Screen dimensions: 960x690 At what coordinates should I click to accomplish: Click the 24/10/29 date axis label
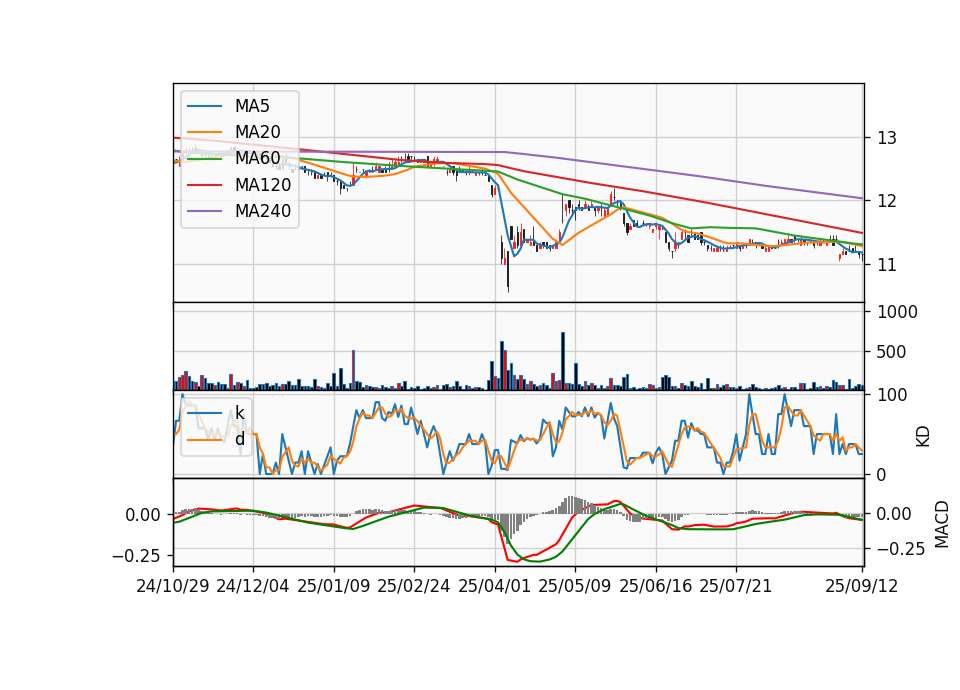pos(173,586)
